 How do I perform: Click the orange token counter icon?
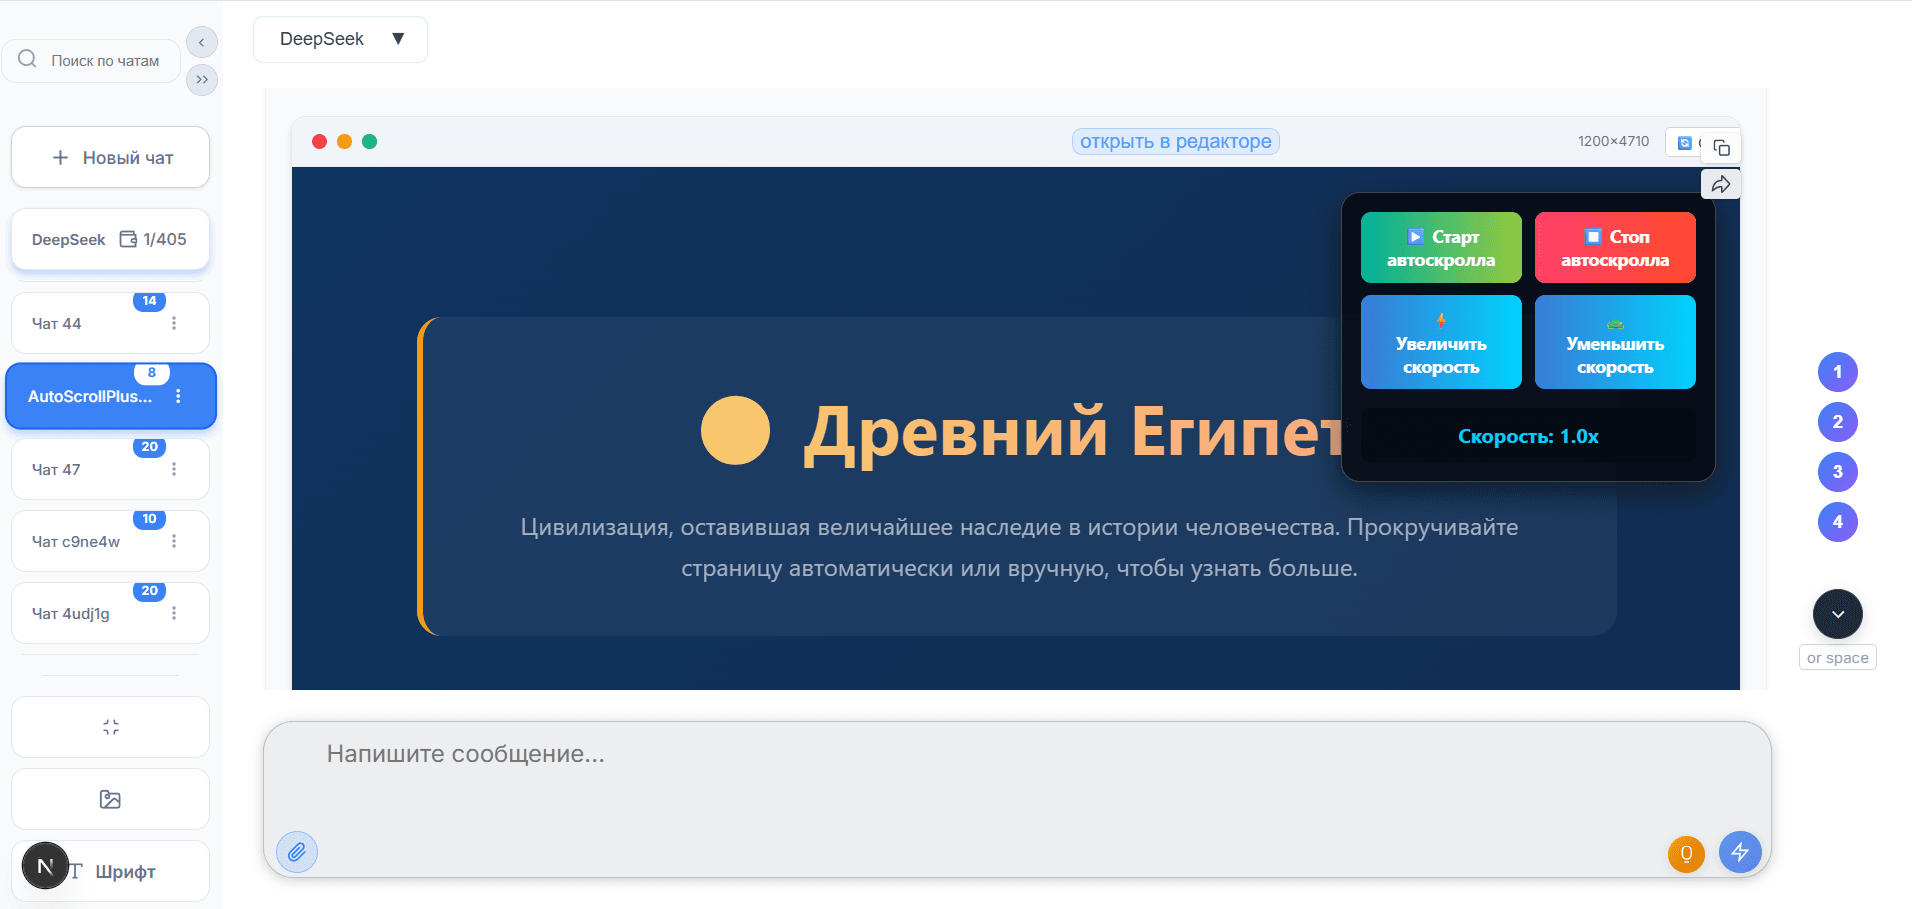coord(1686,853)
